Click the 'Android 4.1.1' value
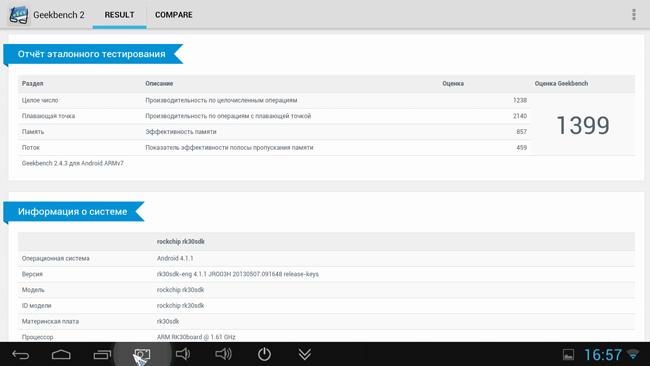The width and height of the screenshot is (650, 366). pos(175,258)
